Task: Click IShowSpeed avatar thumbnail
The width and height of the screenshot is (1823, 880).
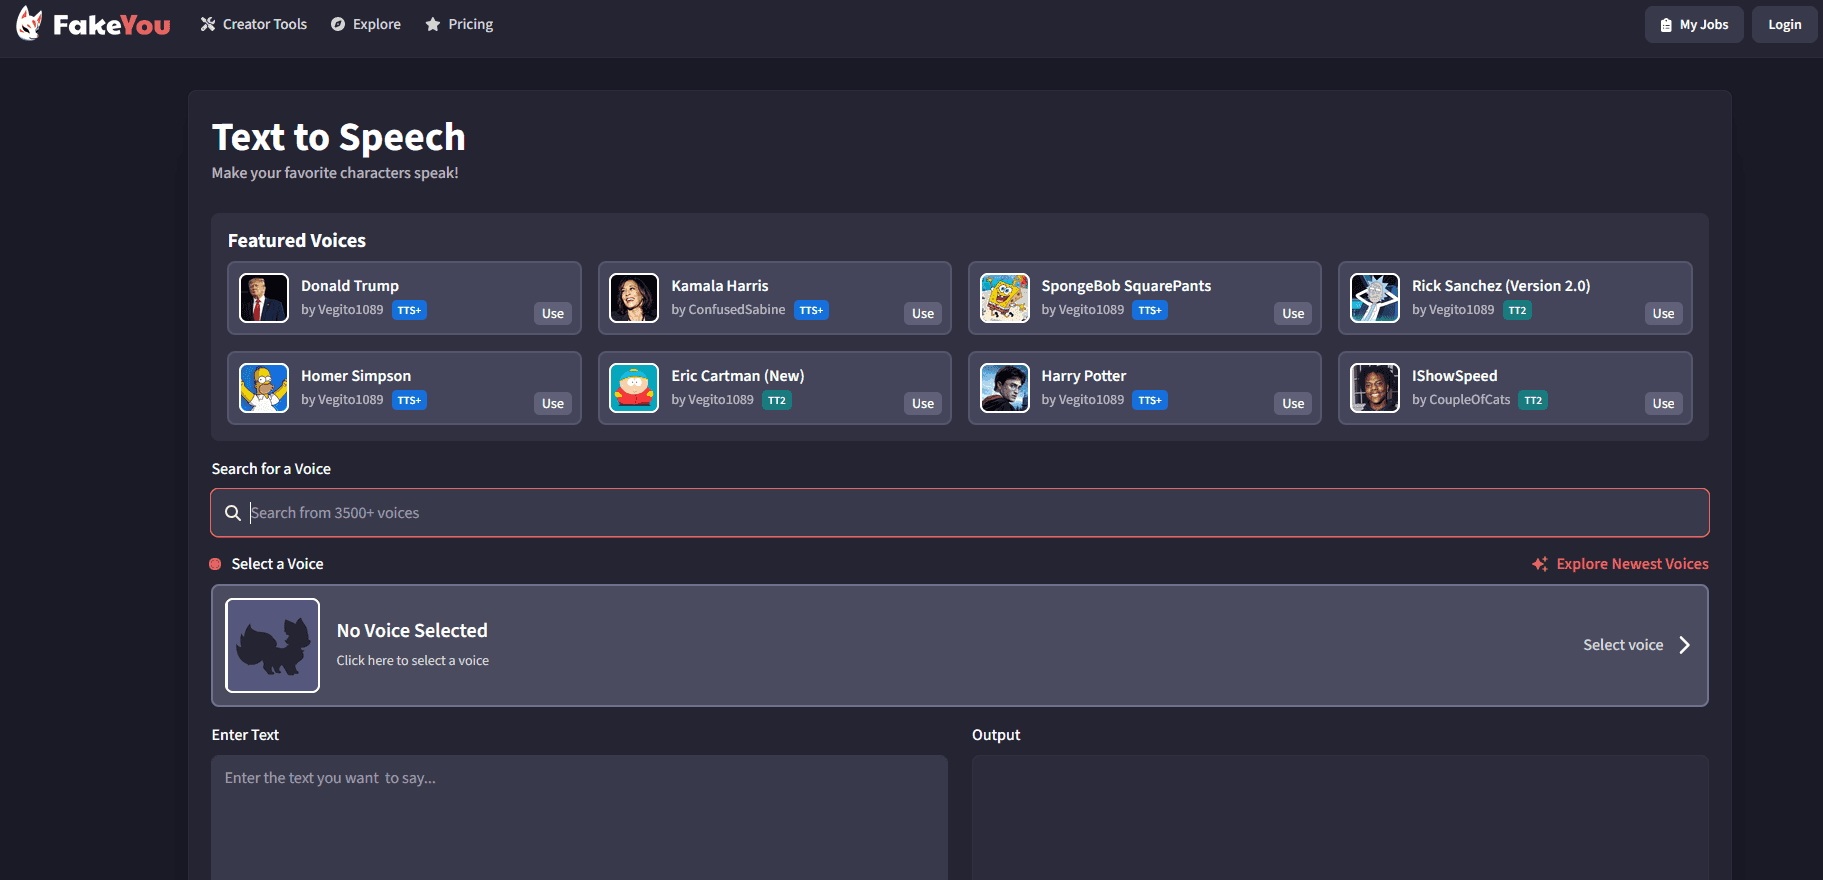Action: [x=1375, y=388]
